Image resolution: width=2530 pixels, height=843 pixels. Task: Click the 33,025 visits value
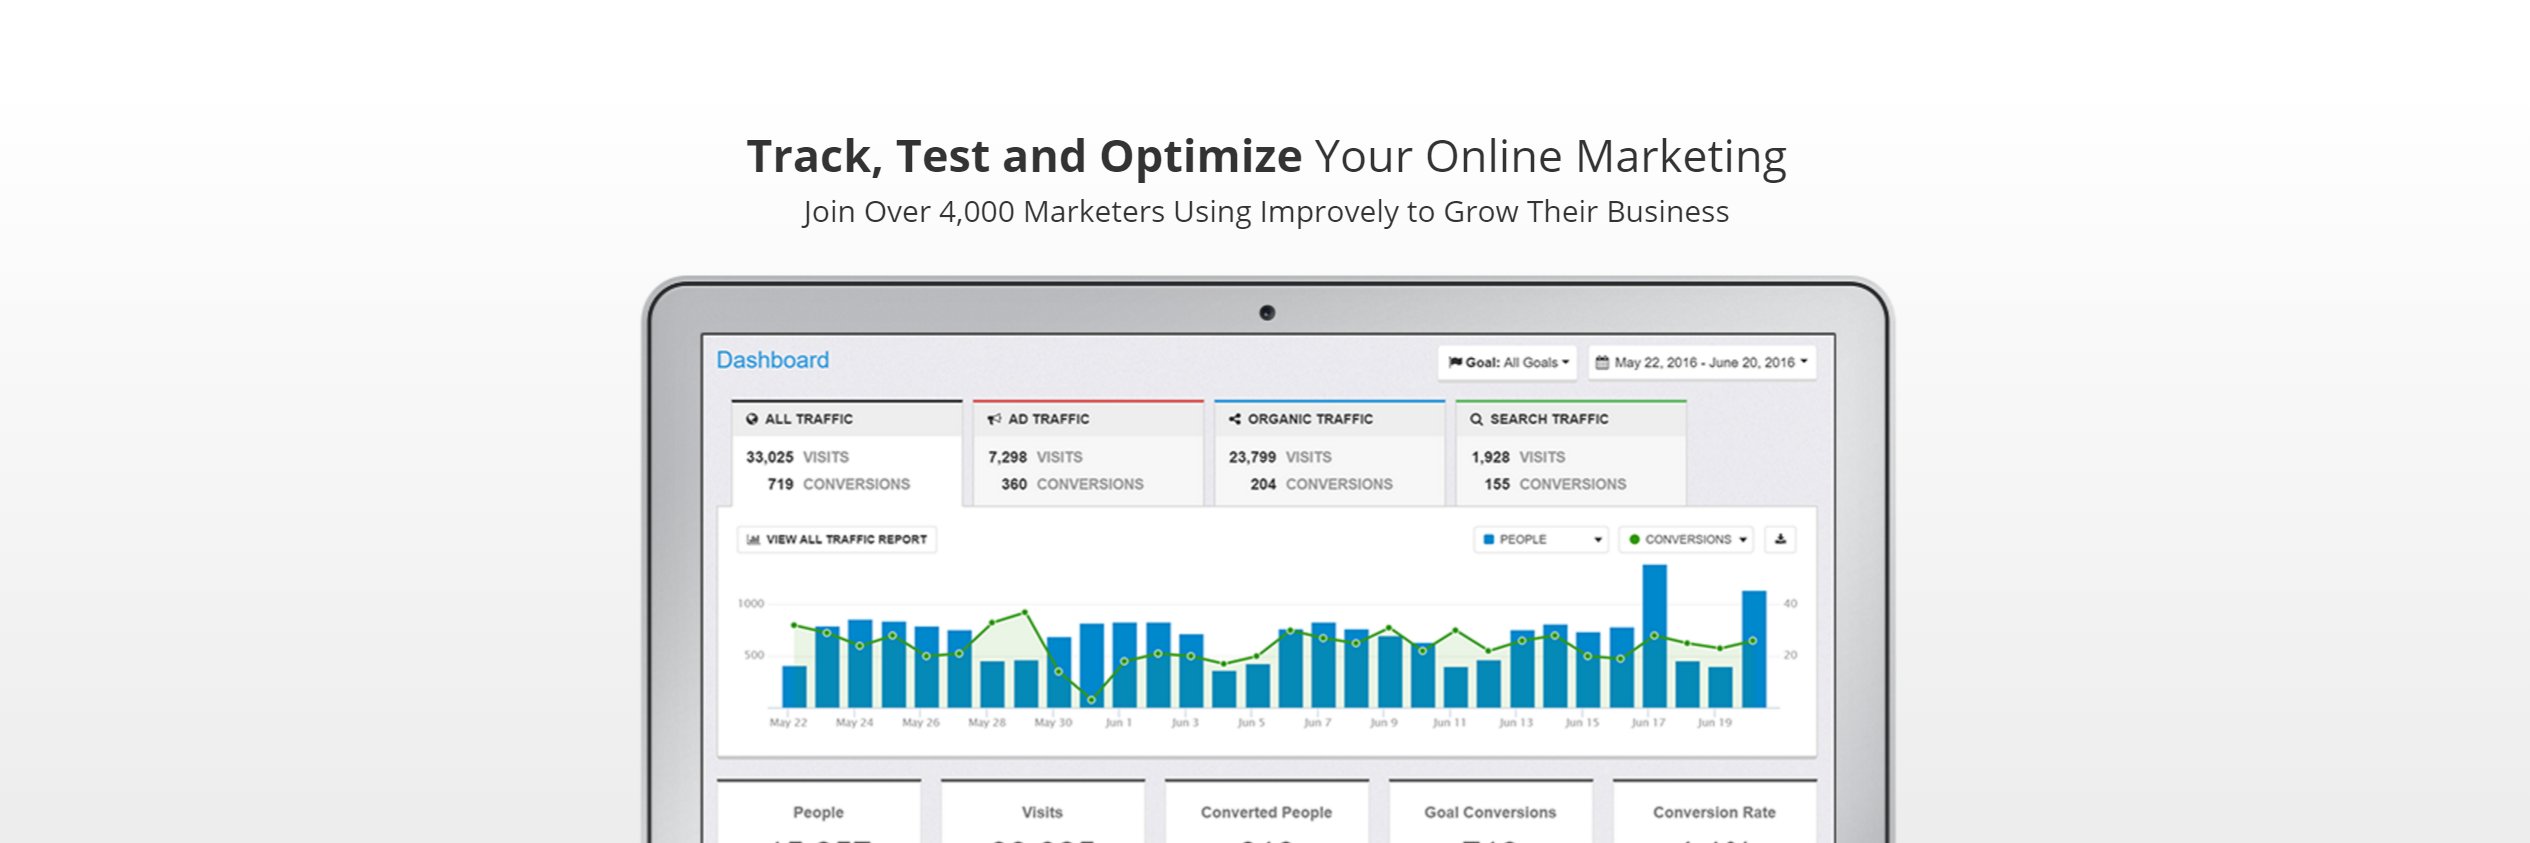click(770, 457)
